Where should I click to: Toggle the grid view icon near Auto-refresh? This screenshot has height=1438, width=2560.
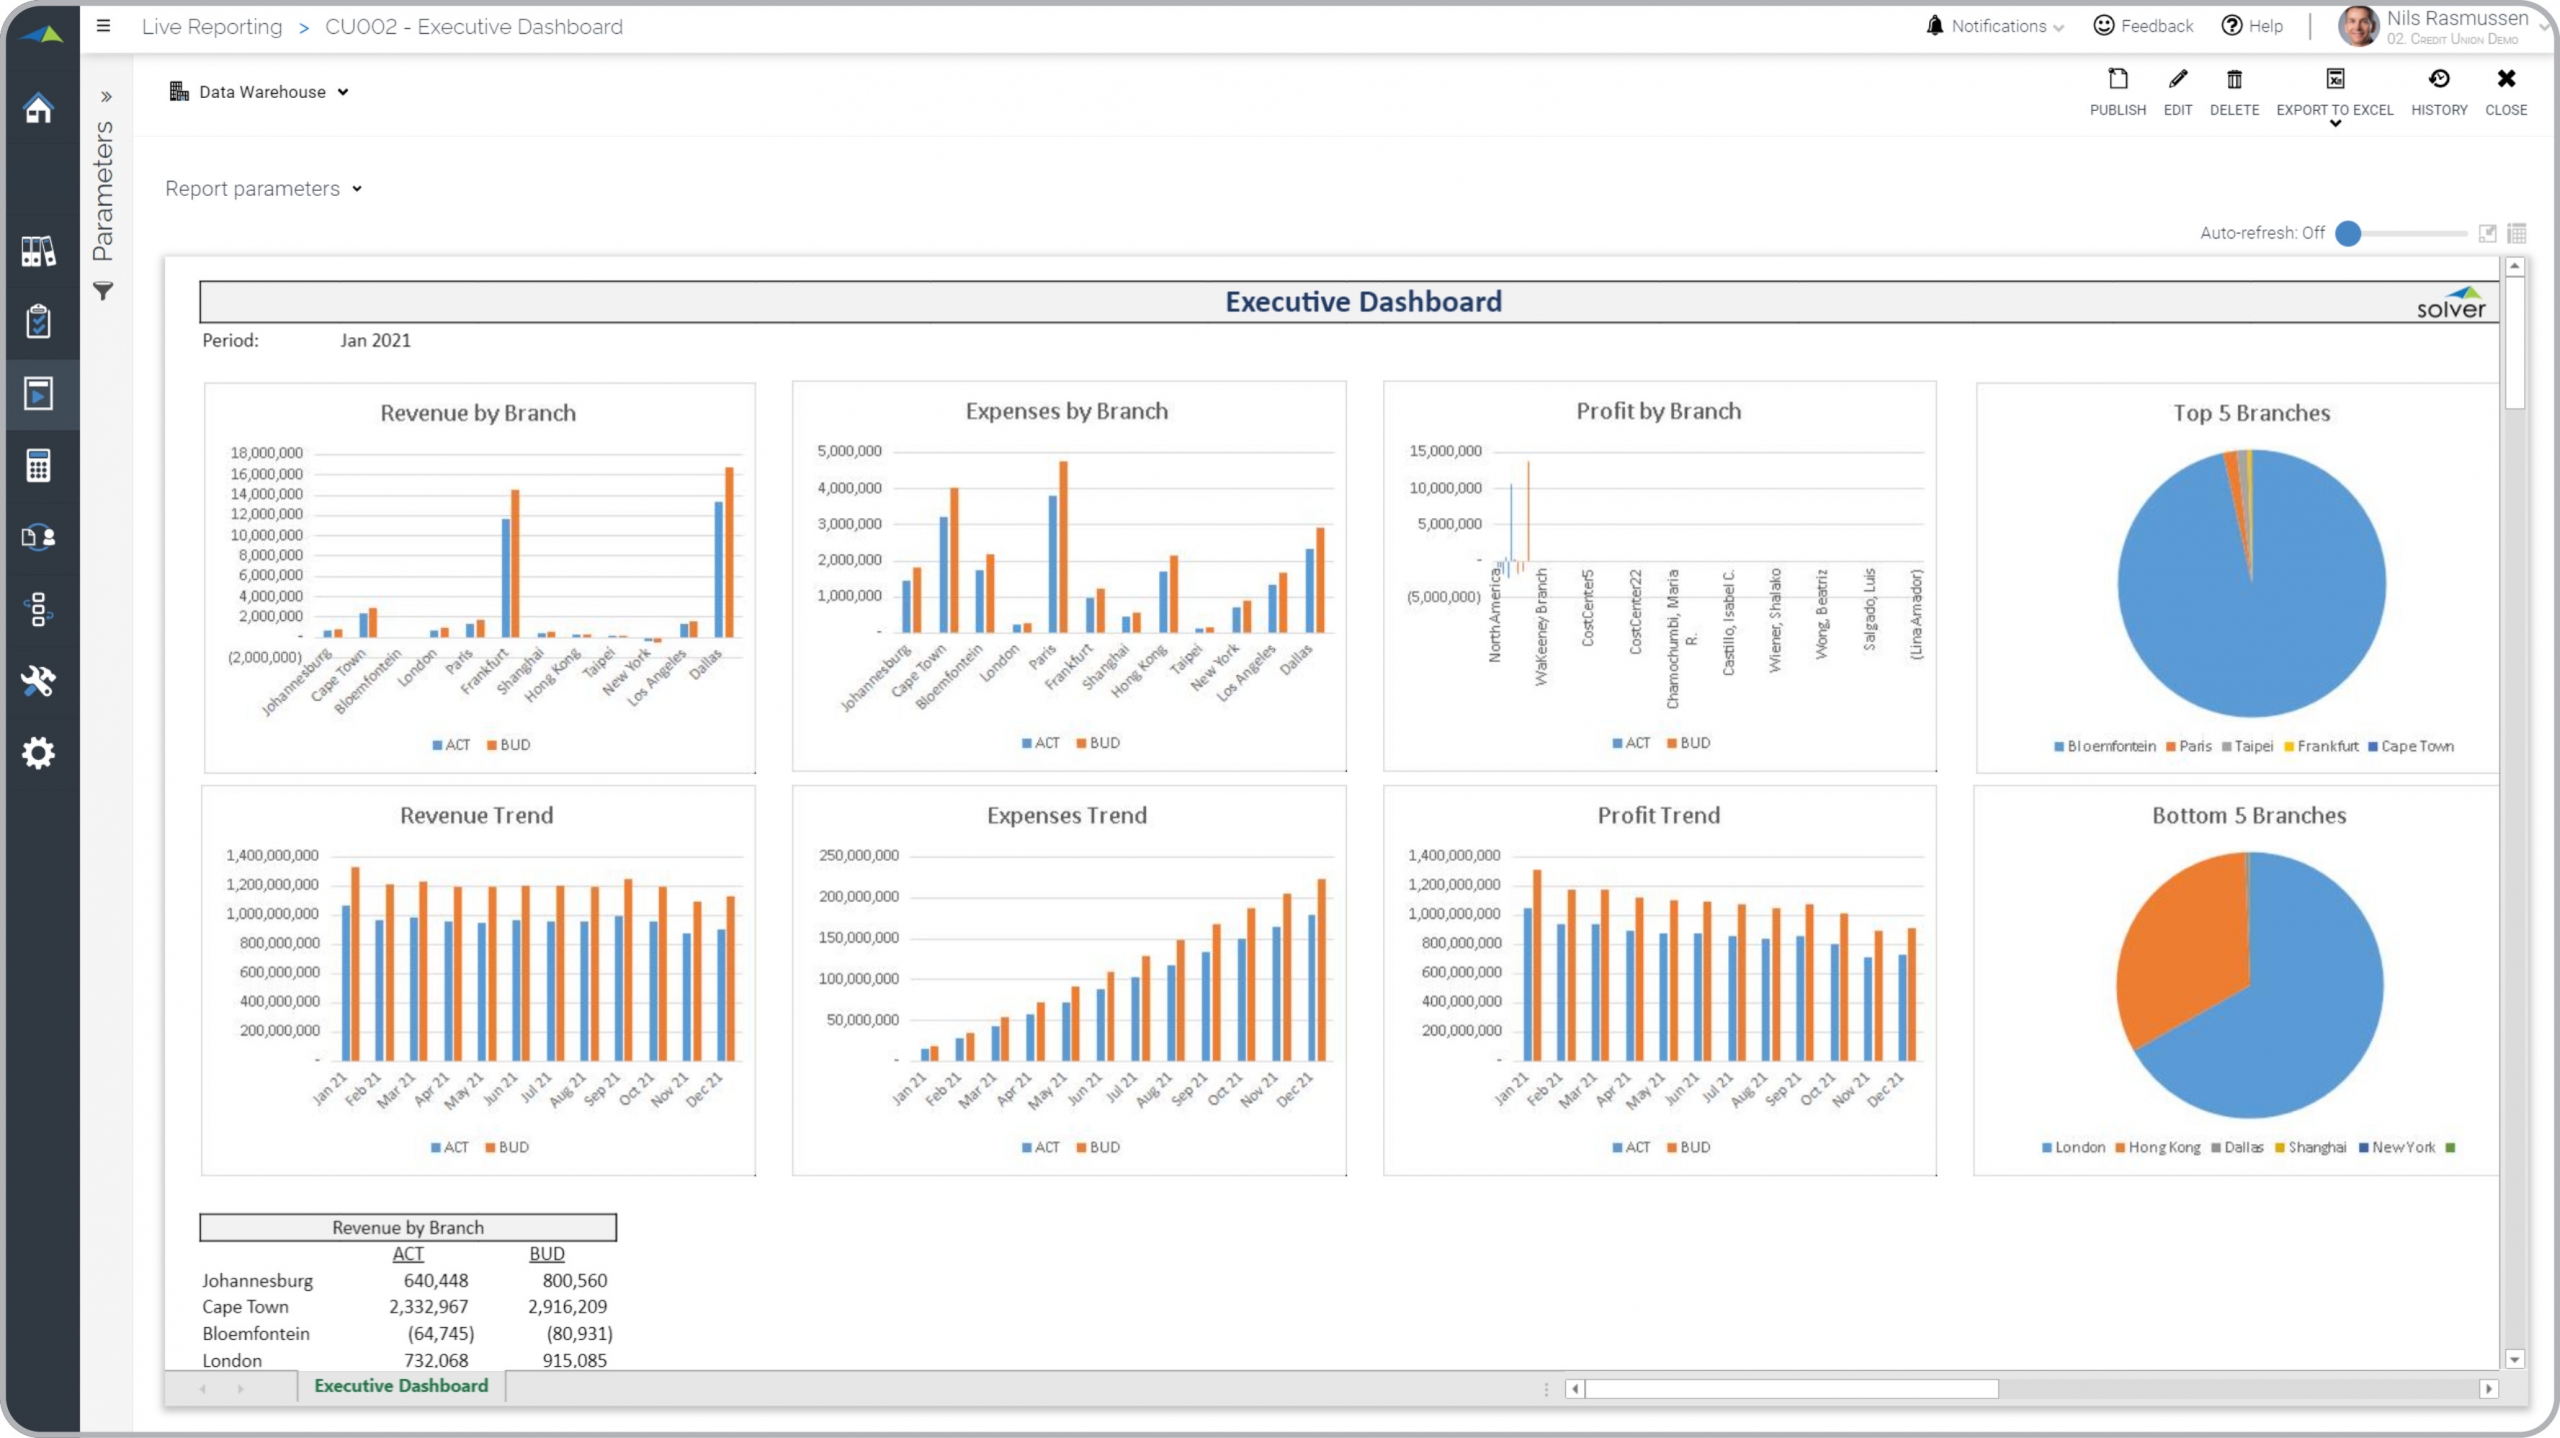pos(2517,233)
